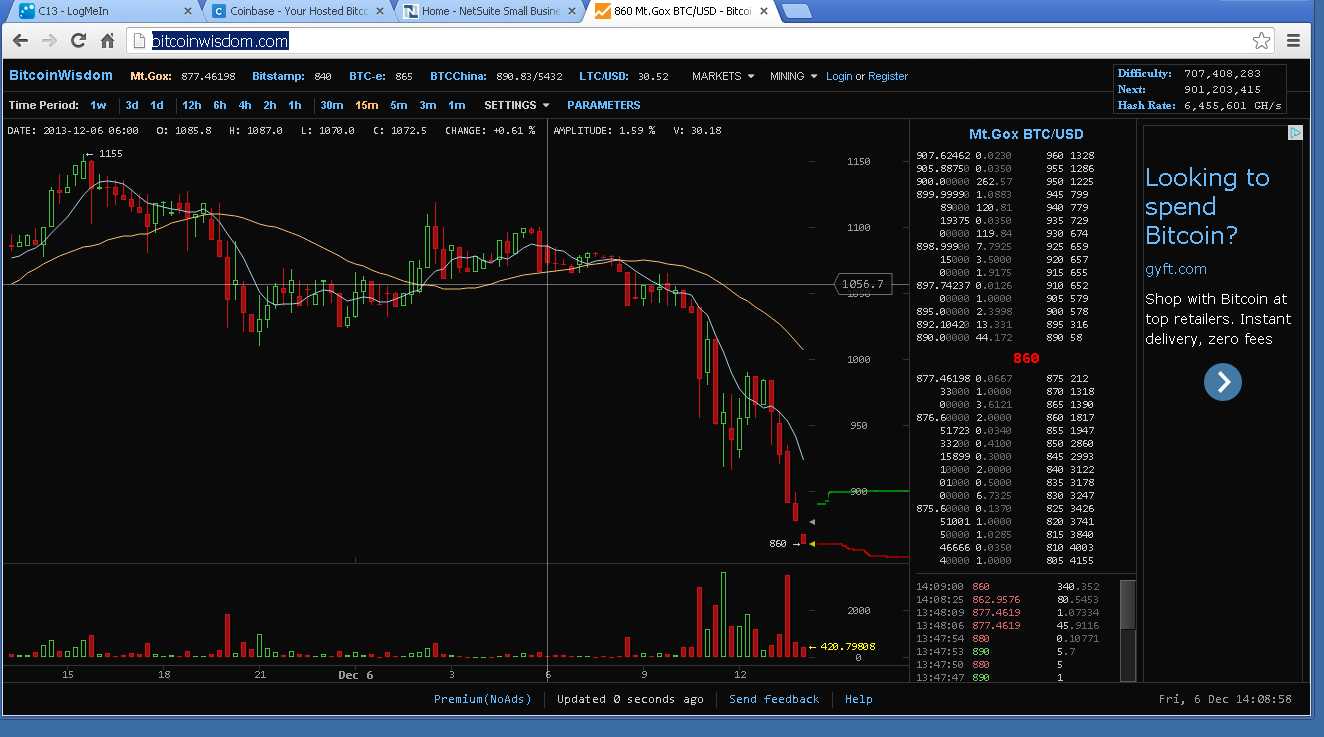Click the AdChoices icon on the ad
1324x737 pixels.
tap(1295, 133)
